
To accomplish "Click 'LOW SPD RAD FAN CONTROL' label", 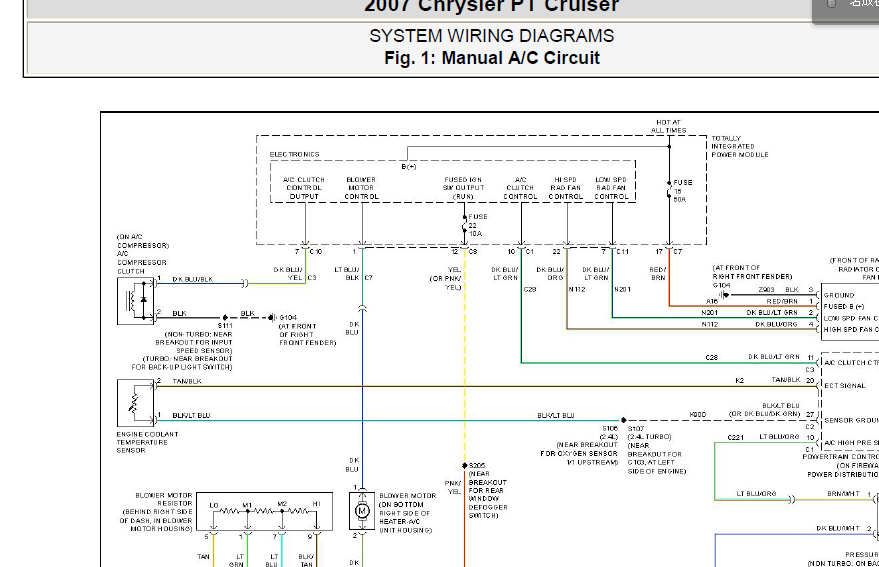I will 611,188.
